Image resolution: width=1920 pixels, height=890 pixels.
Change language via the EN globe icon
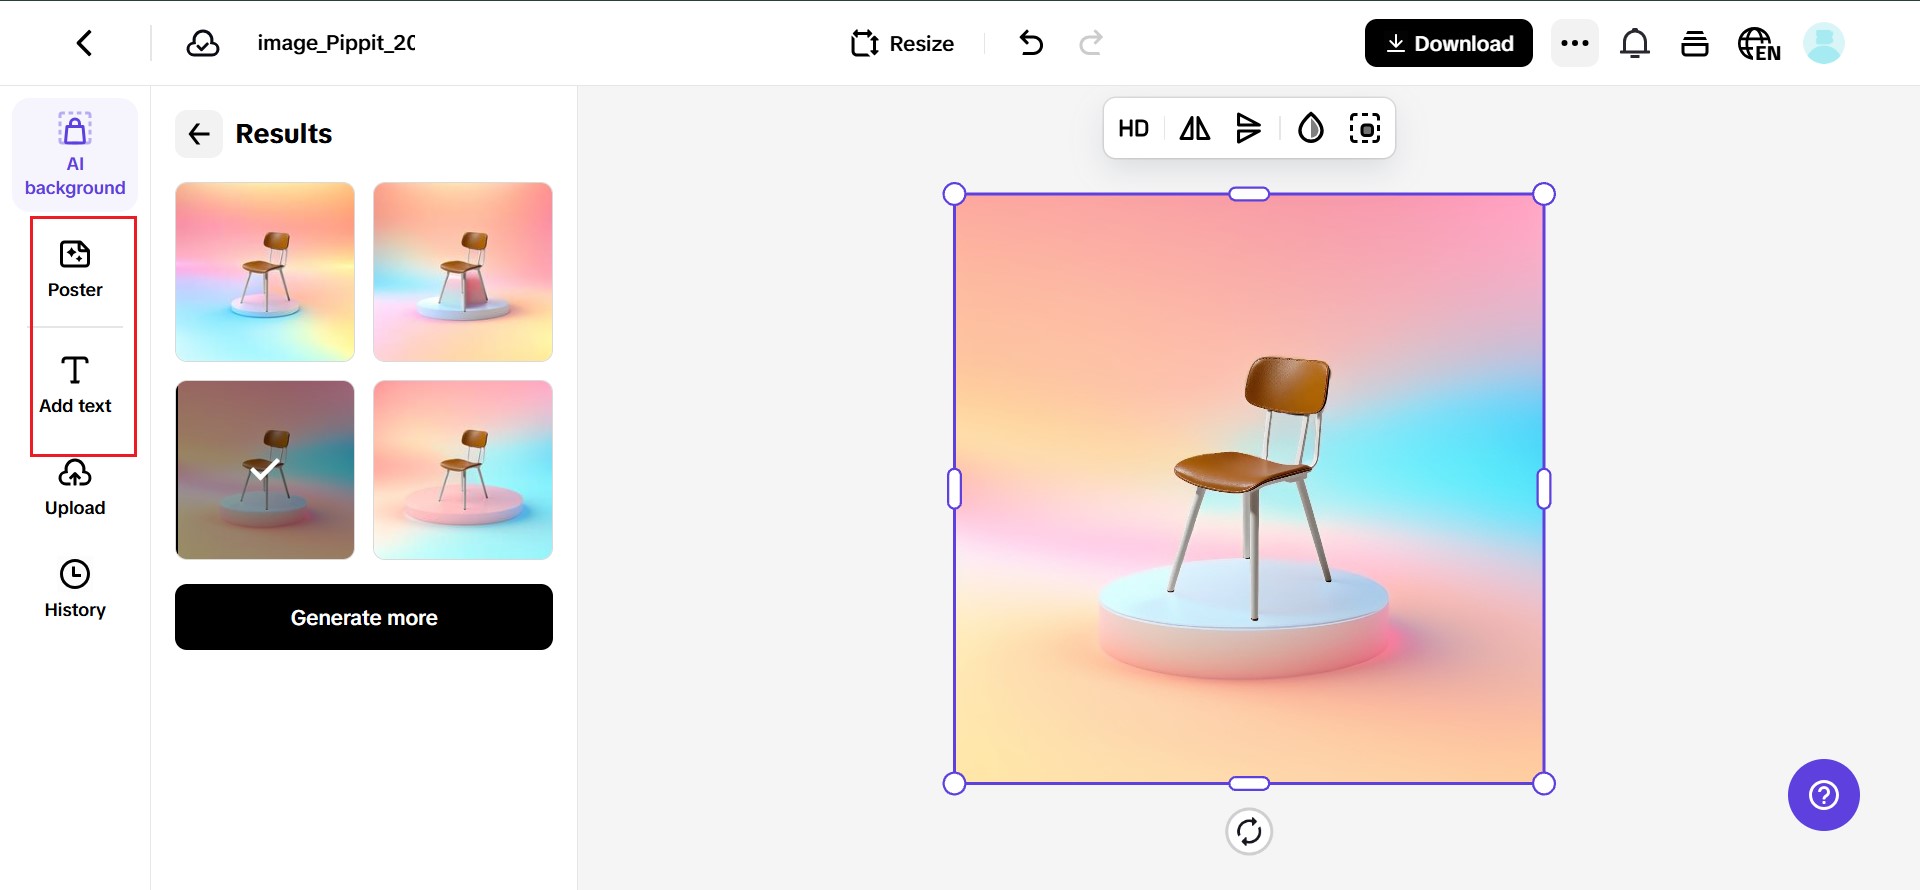tap(1759, 44)
